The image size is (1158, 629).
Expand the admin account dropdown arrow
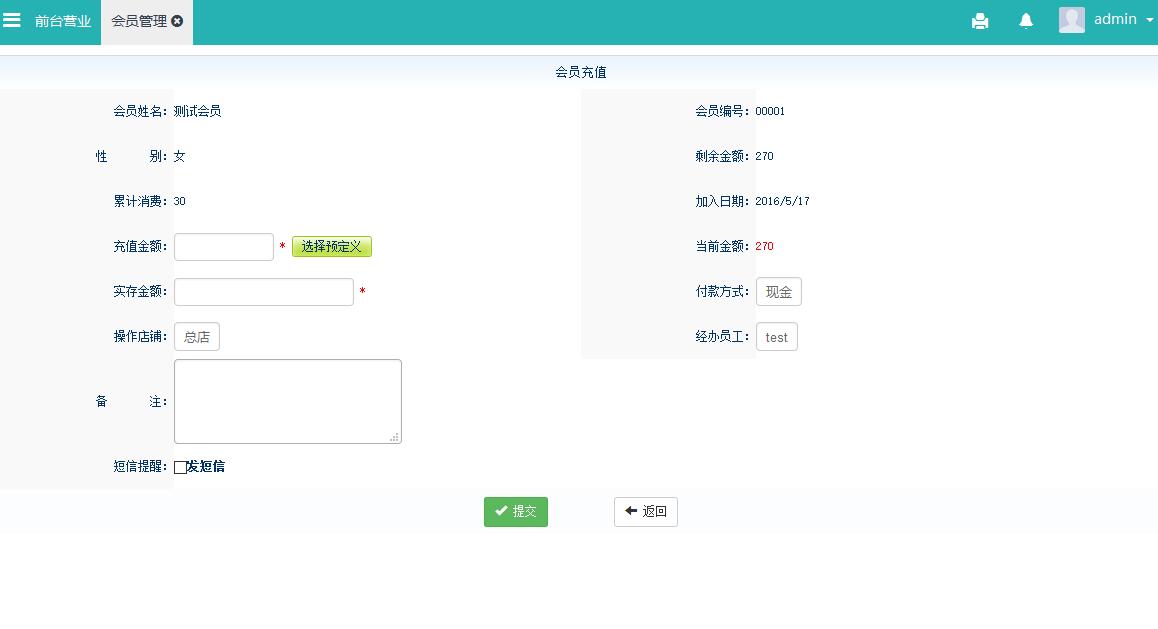click(x=1149, y=20)
